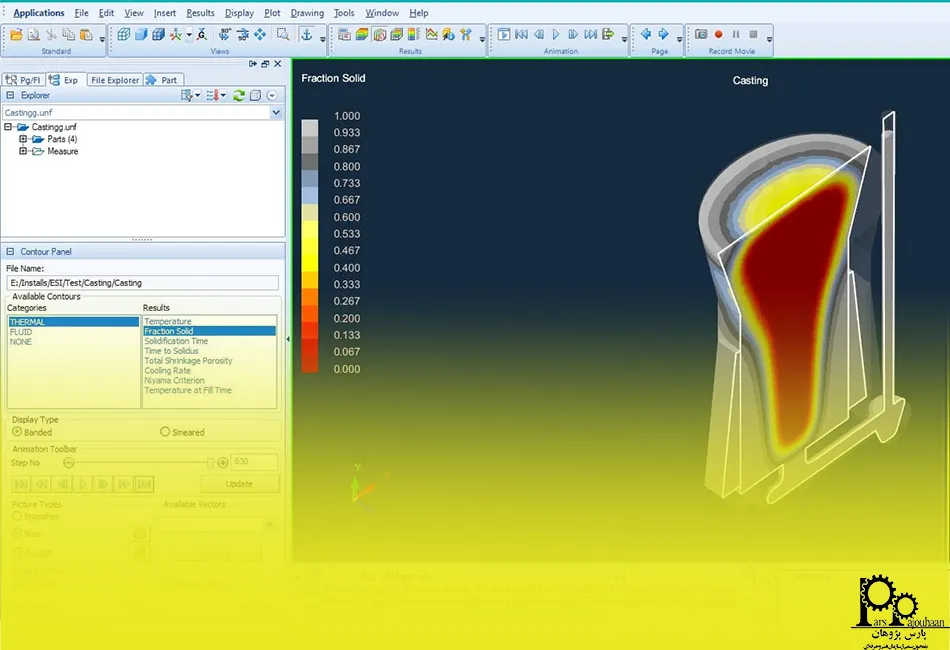The width and height of the screenshot is (950, 650).
Task: Open the Results menu
Action: click(x=201, y=13)
